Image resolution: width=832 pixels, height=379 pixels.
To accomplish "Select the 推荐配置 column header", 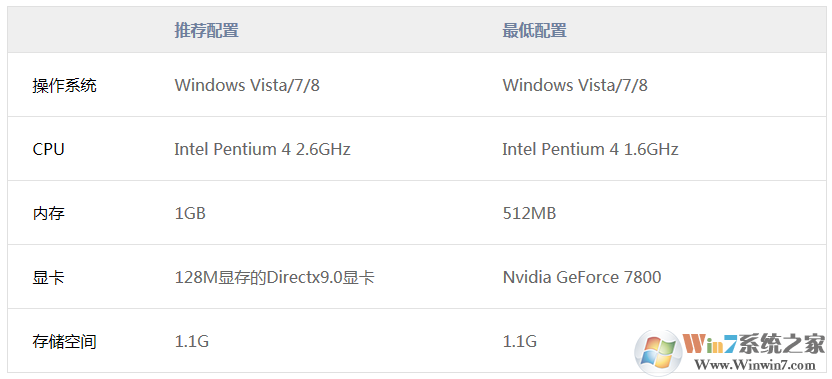I will [206, 30].
